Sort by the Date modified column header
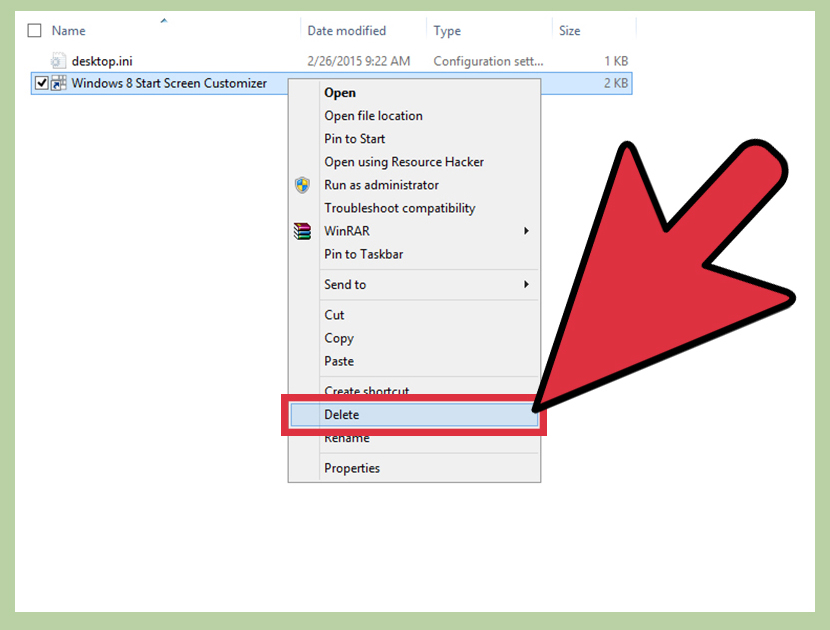Viewport: 830px width, 630px height. pos(347,31)
